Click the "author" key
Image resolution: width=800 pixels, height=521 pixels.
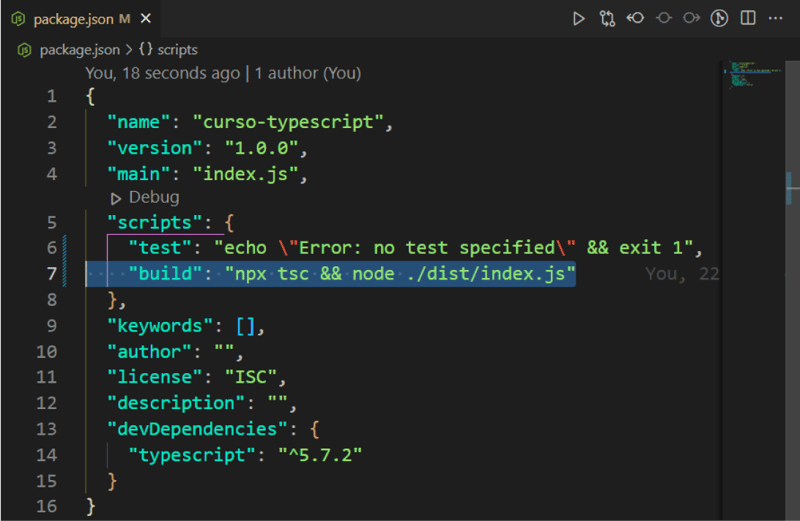point(149,352)
